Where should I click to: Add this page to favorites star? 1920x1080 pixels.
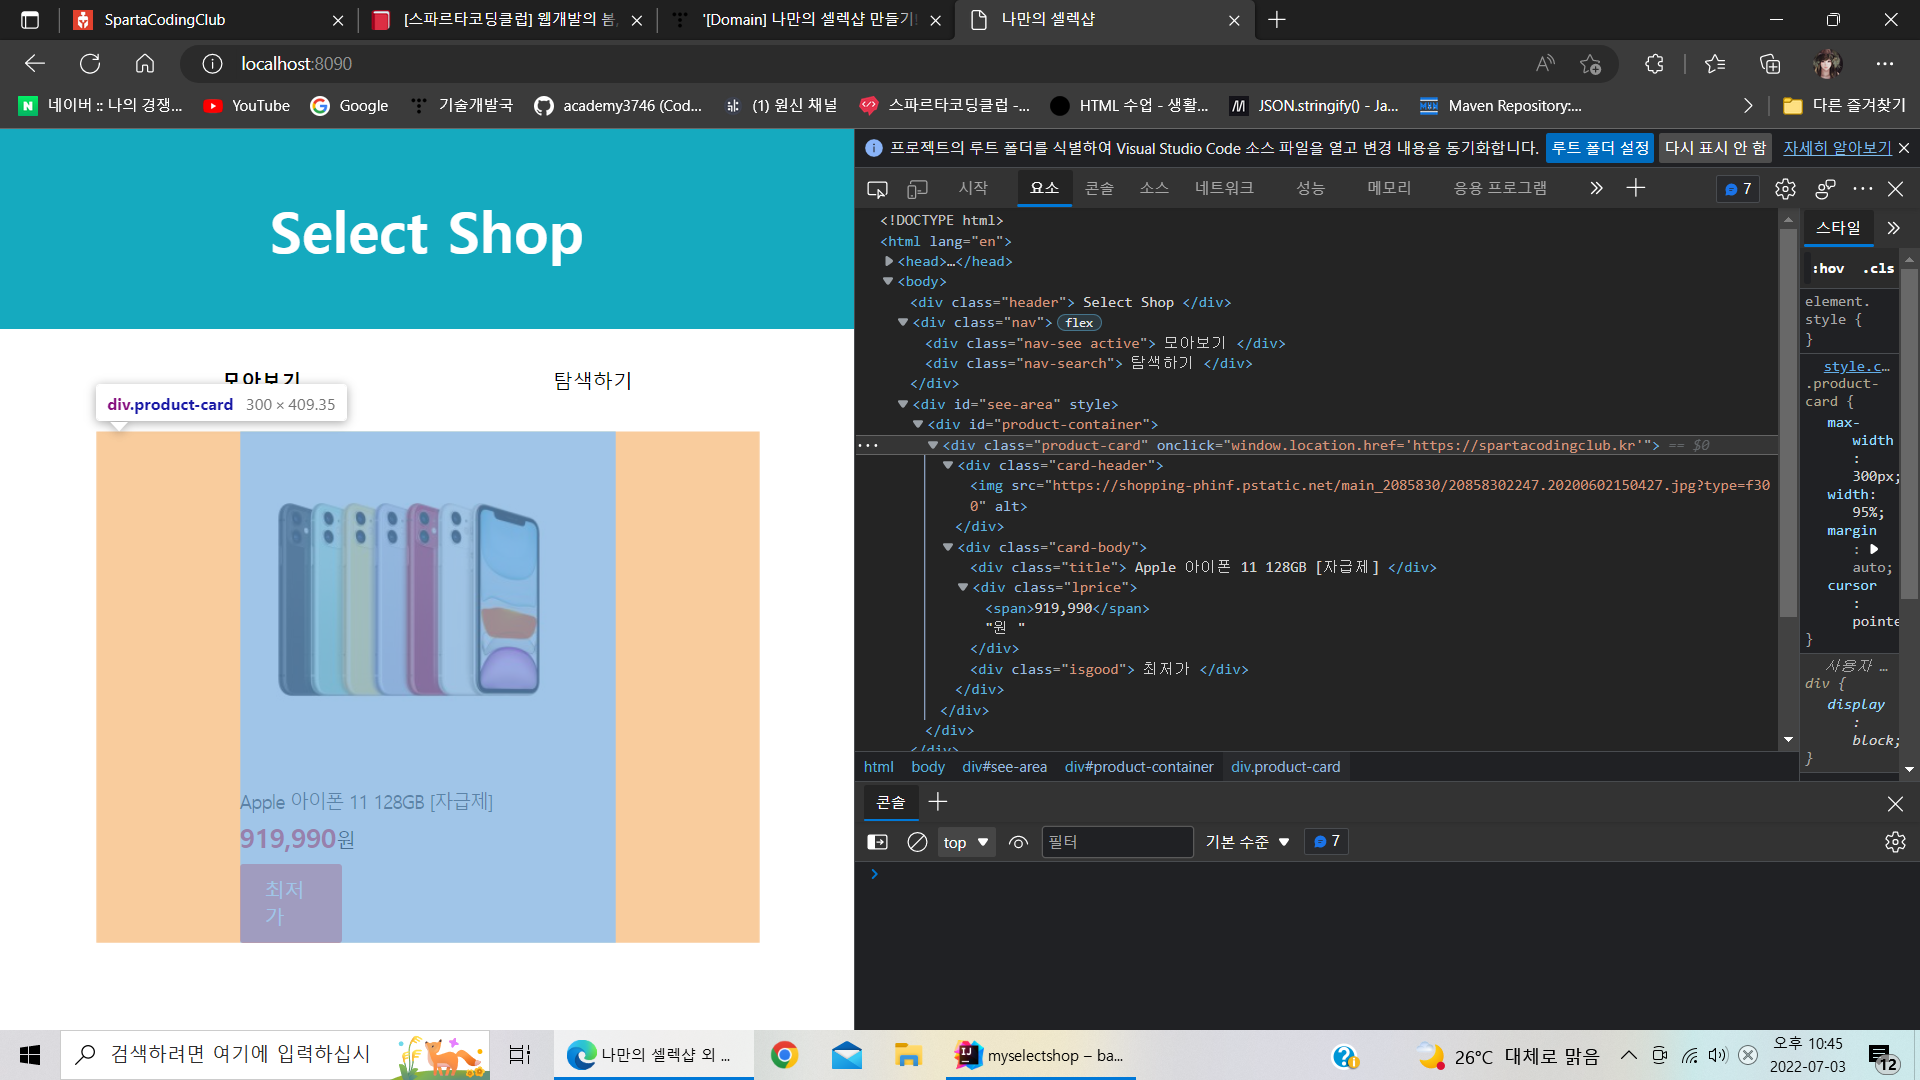[1590, 64]
